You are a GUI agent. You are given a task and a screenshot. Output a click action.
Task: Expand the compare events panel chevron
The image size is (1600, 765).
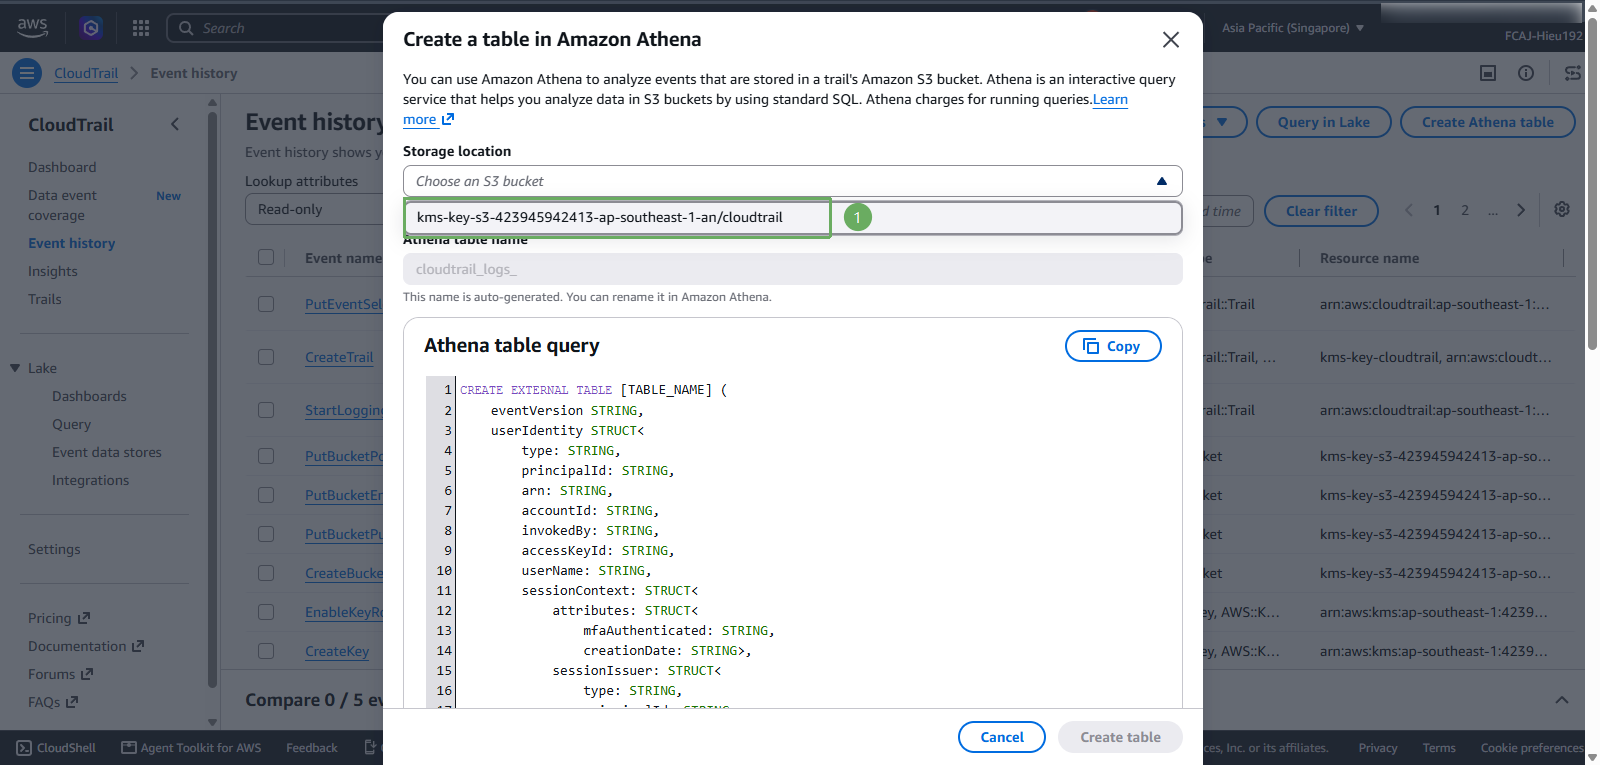(x=1562, y=700)
